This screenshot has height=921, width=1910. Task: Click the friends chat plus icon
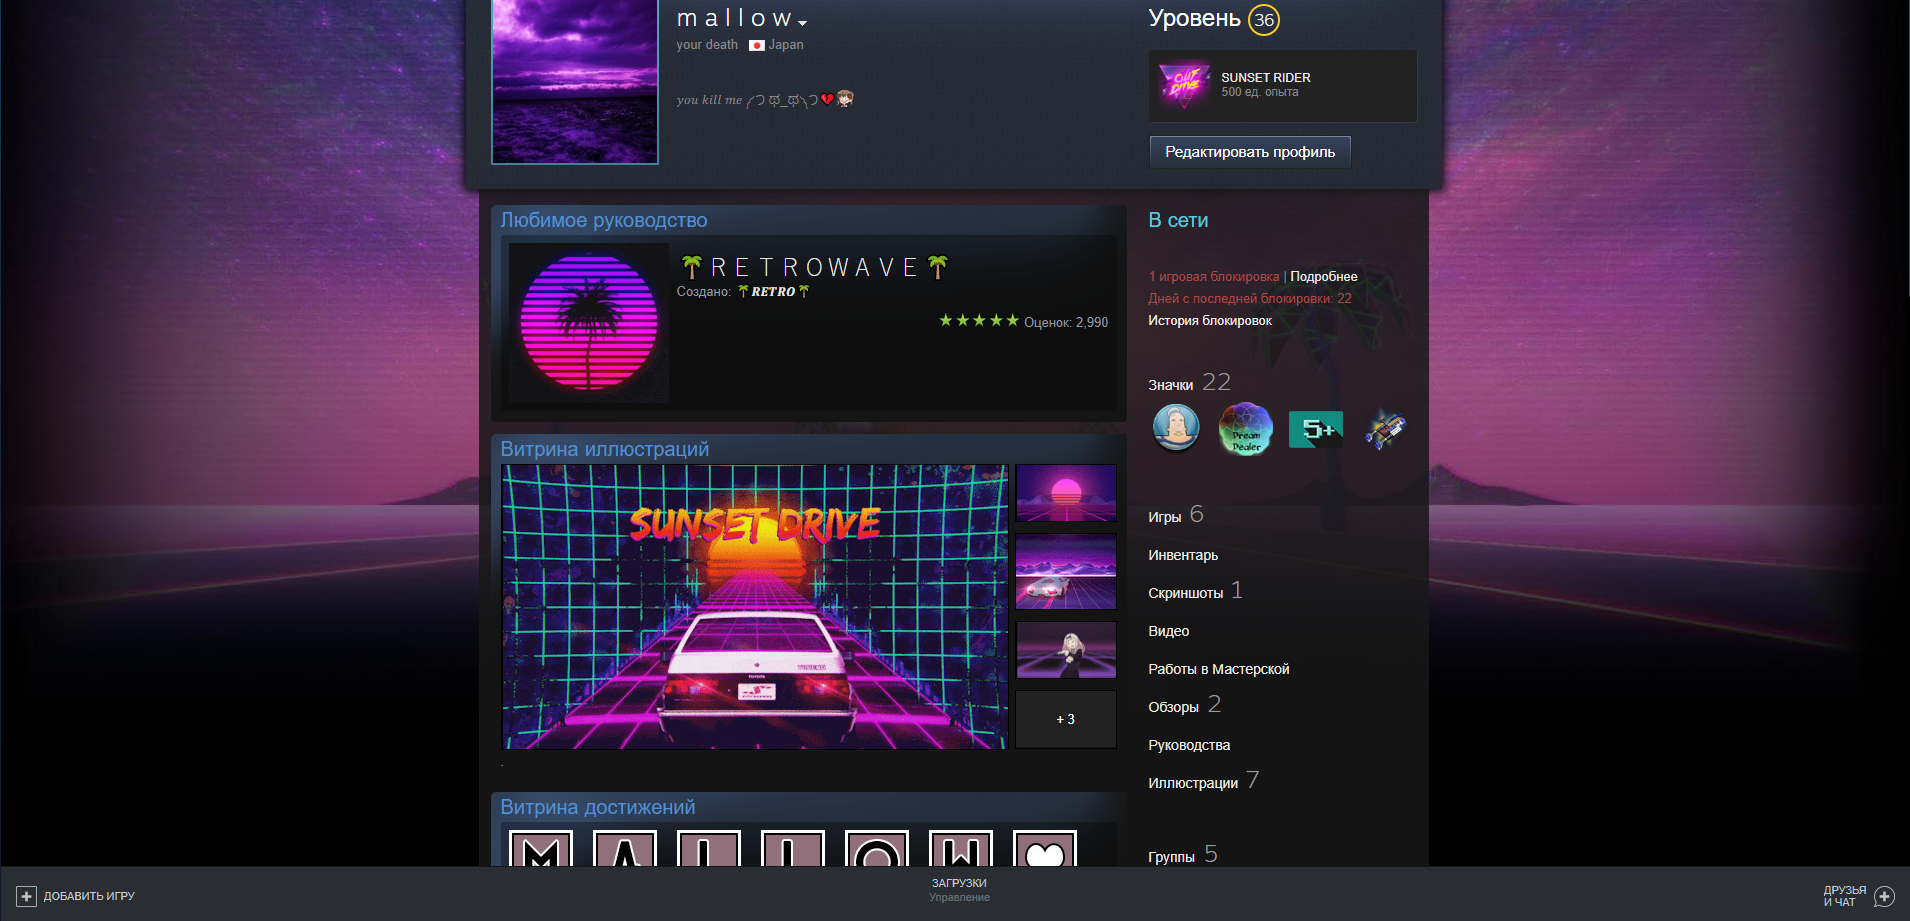click(x=1884, y=896)
